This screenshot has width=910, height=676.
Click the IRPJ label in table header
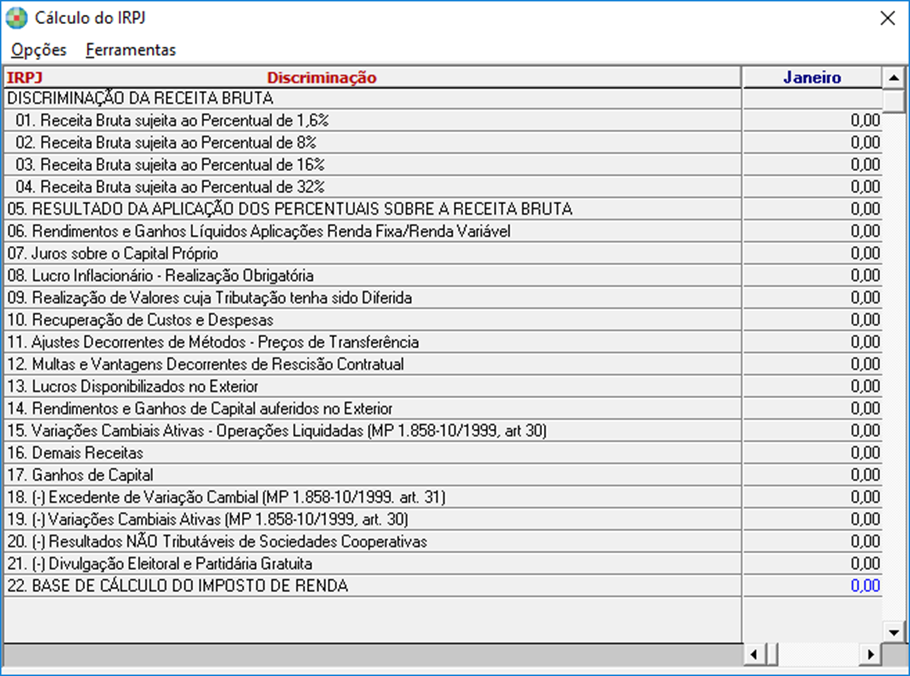[24, 78]
